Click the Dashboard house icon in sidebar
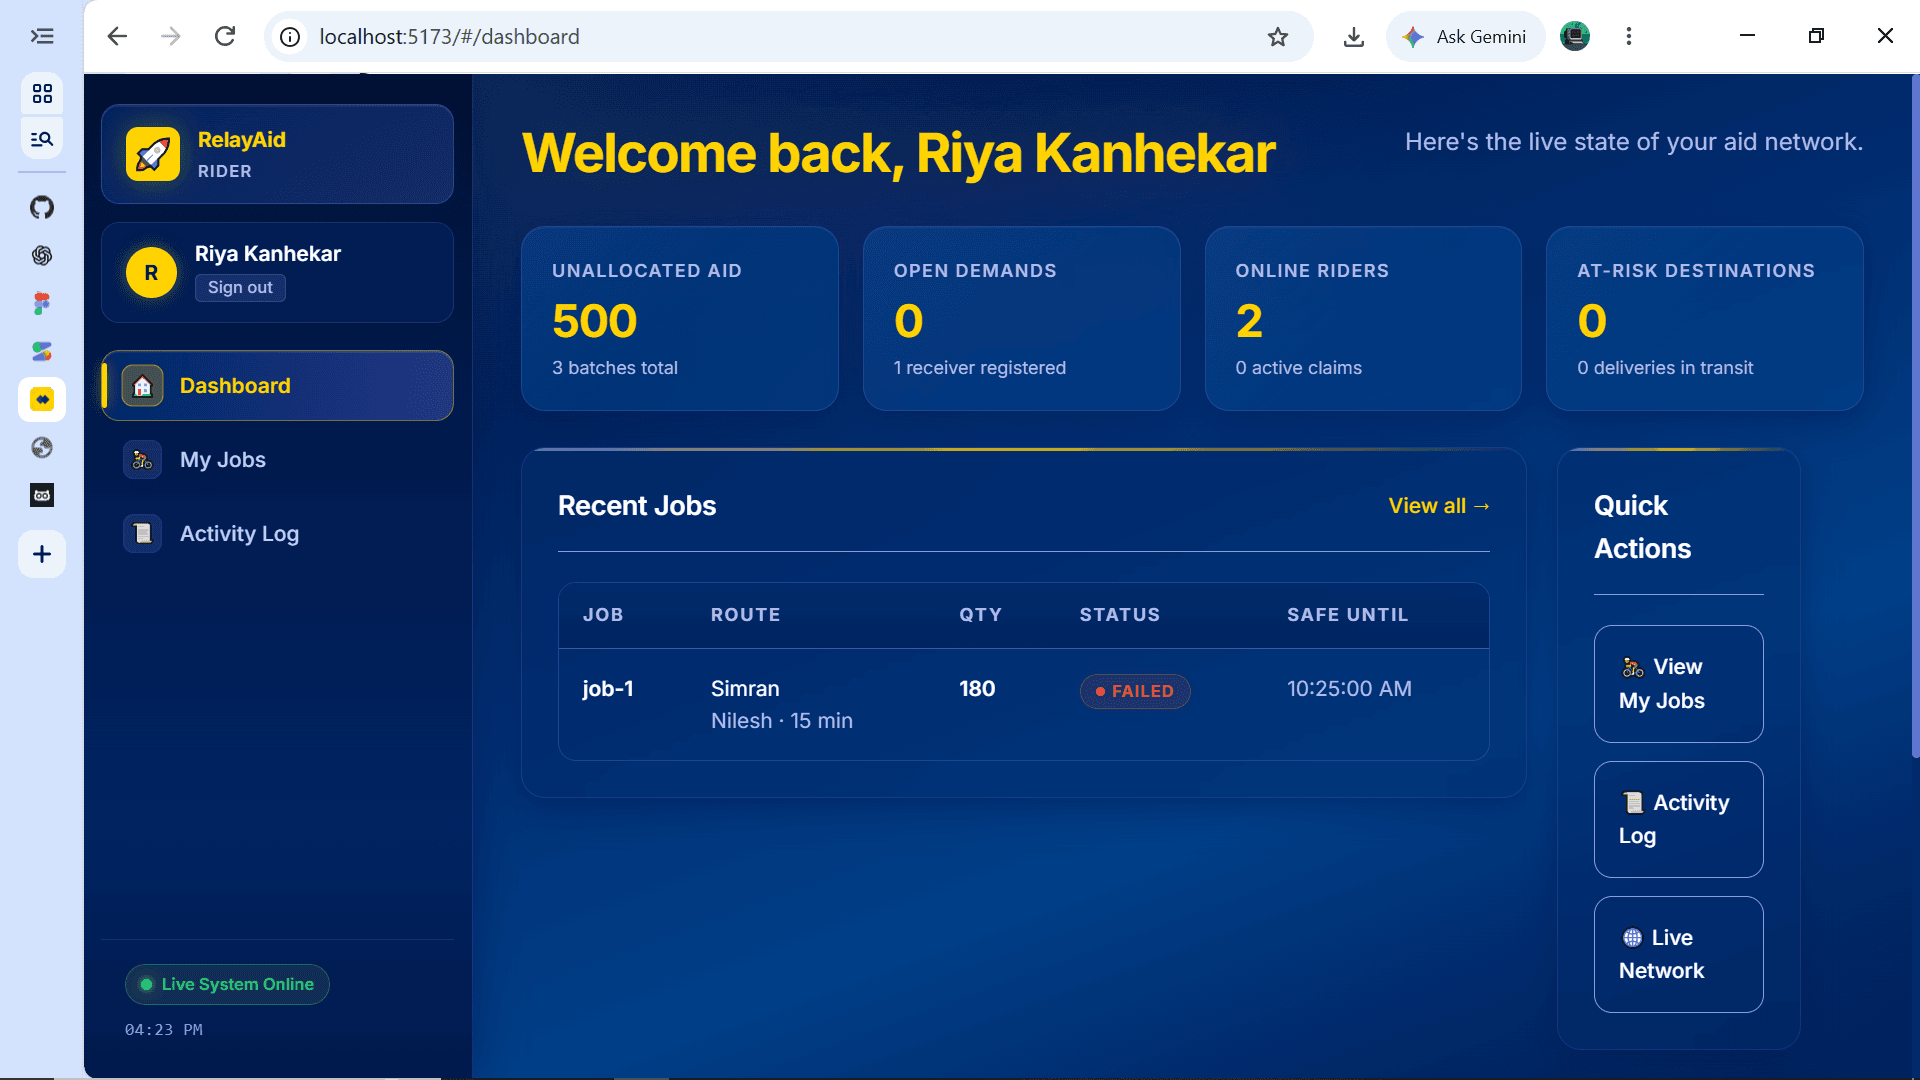The image size is (1920, 1080). [x=142, y=386]
